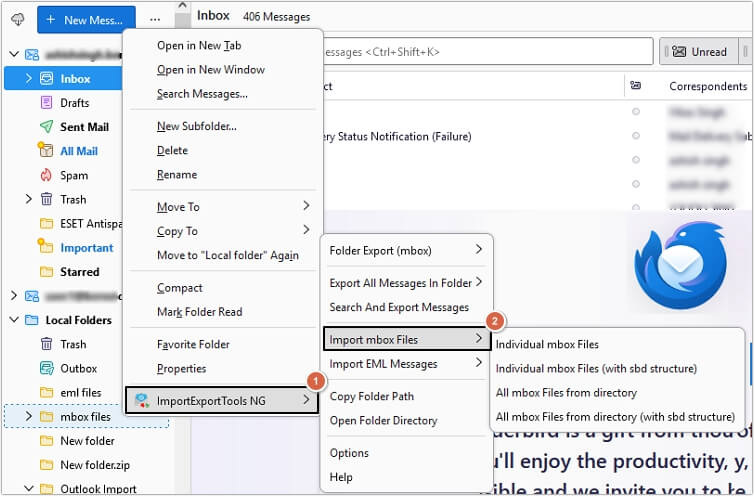
Task: Toggle read status of Status Notification message
Action: [636, 136]
